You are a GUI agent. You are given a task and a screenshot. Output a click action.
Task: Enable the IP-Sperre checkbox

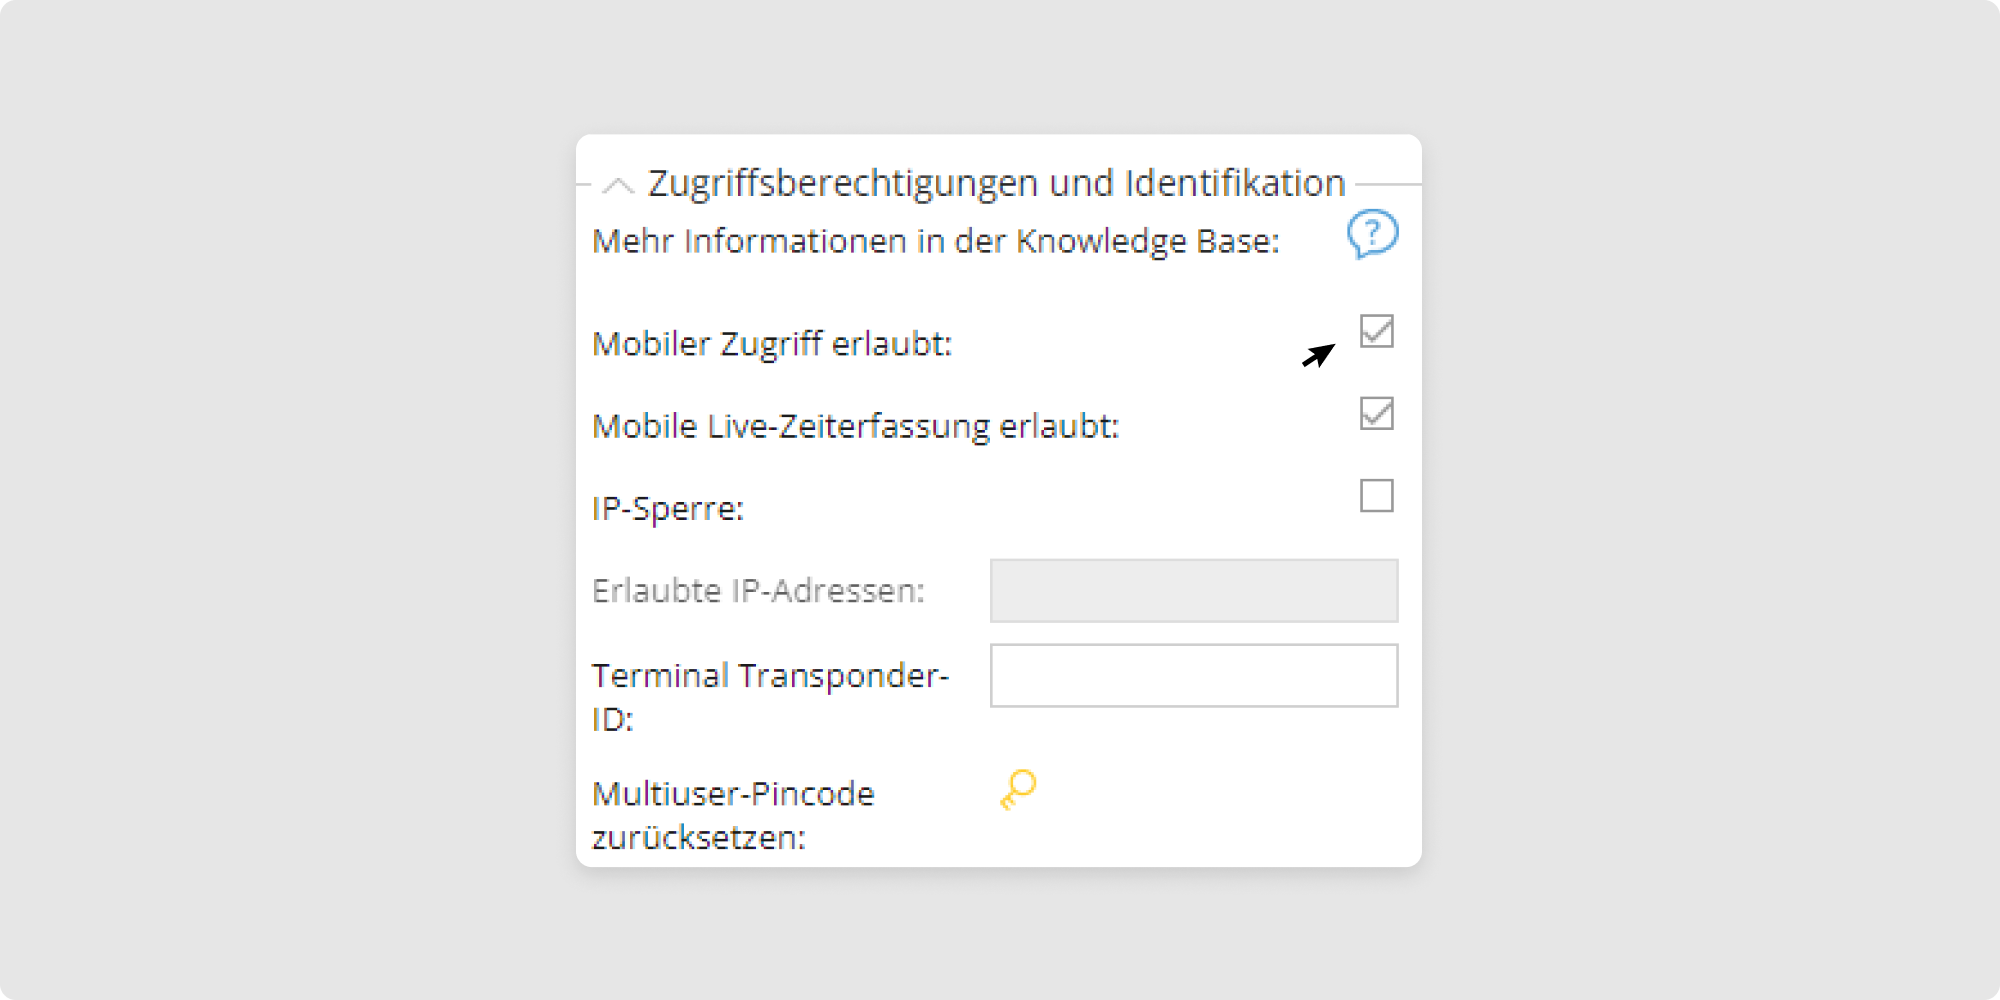(x=1376, y=496)
